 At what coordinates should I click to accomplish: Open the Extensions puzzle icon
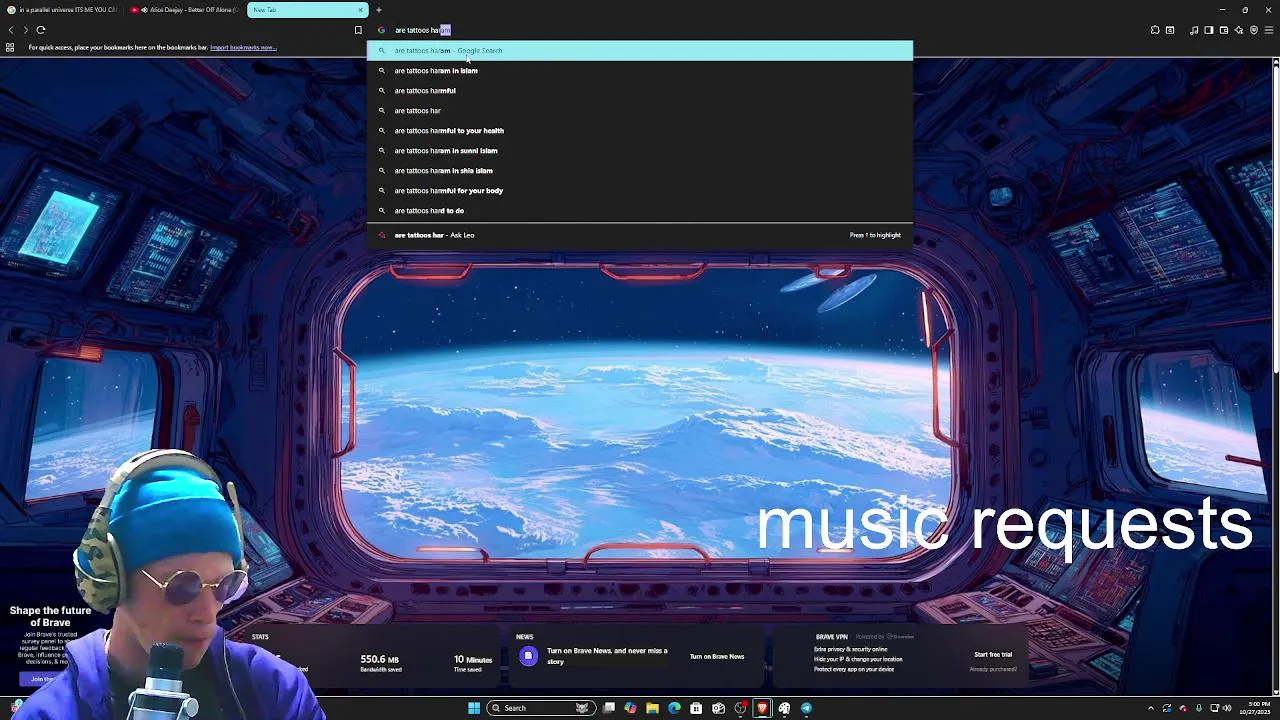click(x=1155, y=30)
